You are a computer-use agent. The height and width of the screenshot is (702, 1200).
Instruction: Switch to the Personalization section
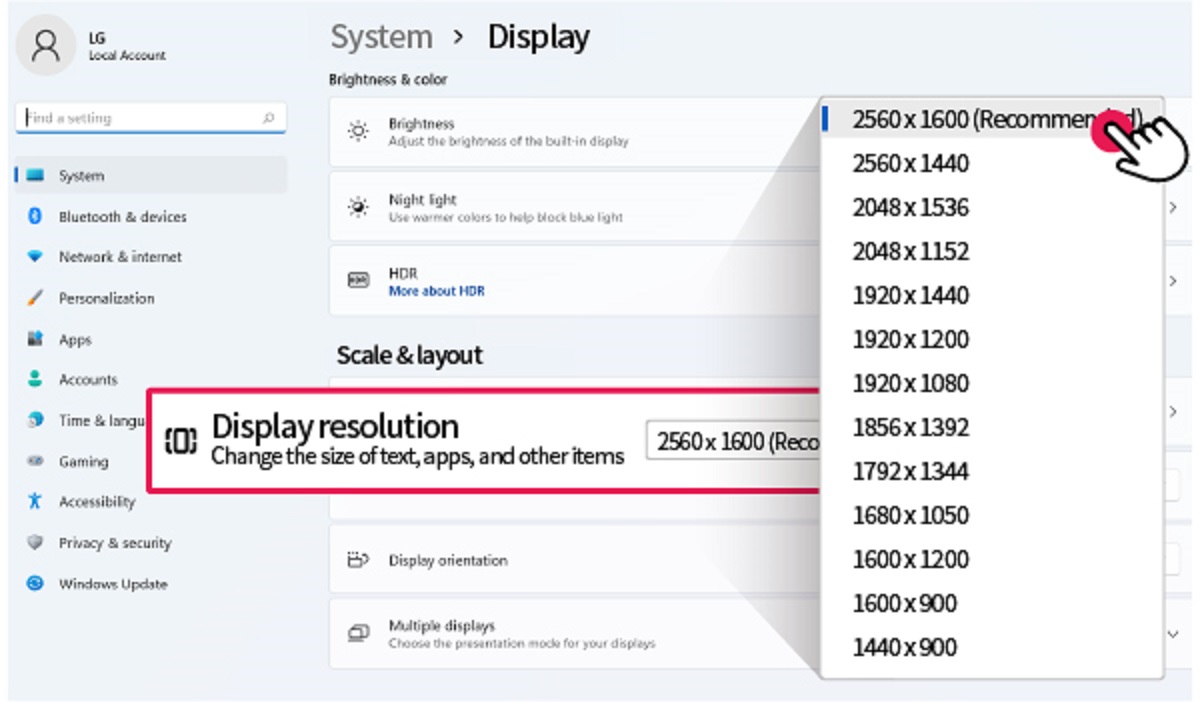pos(37,298)
